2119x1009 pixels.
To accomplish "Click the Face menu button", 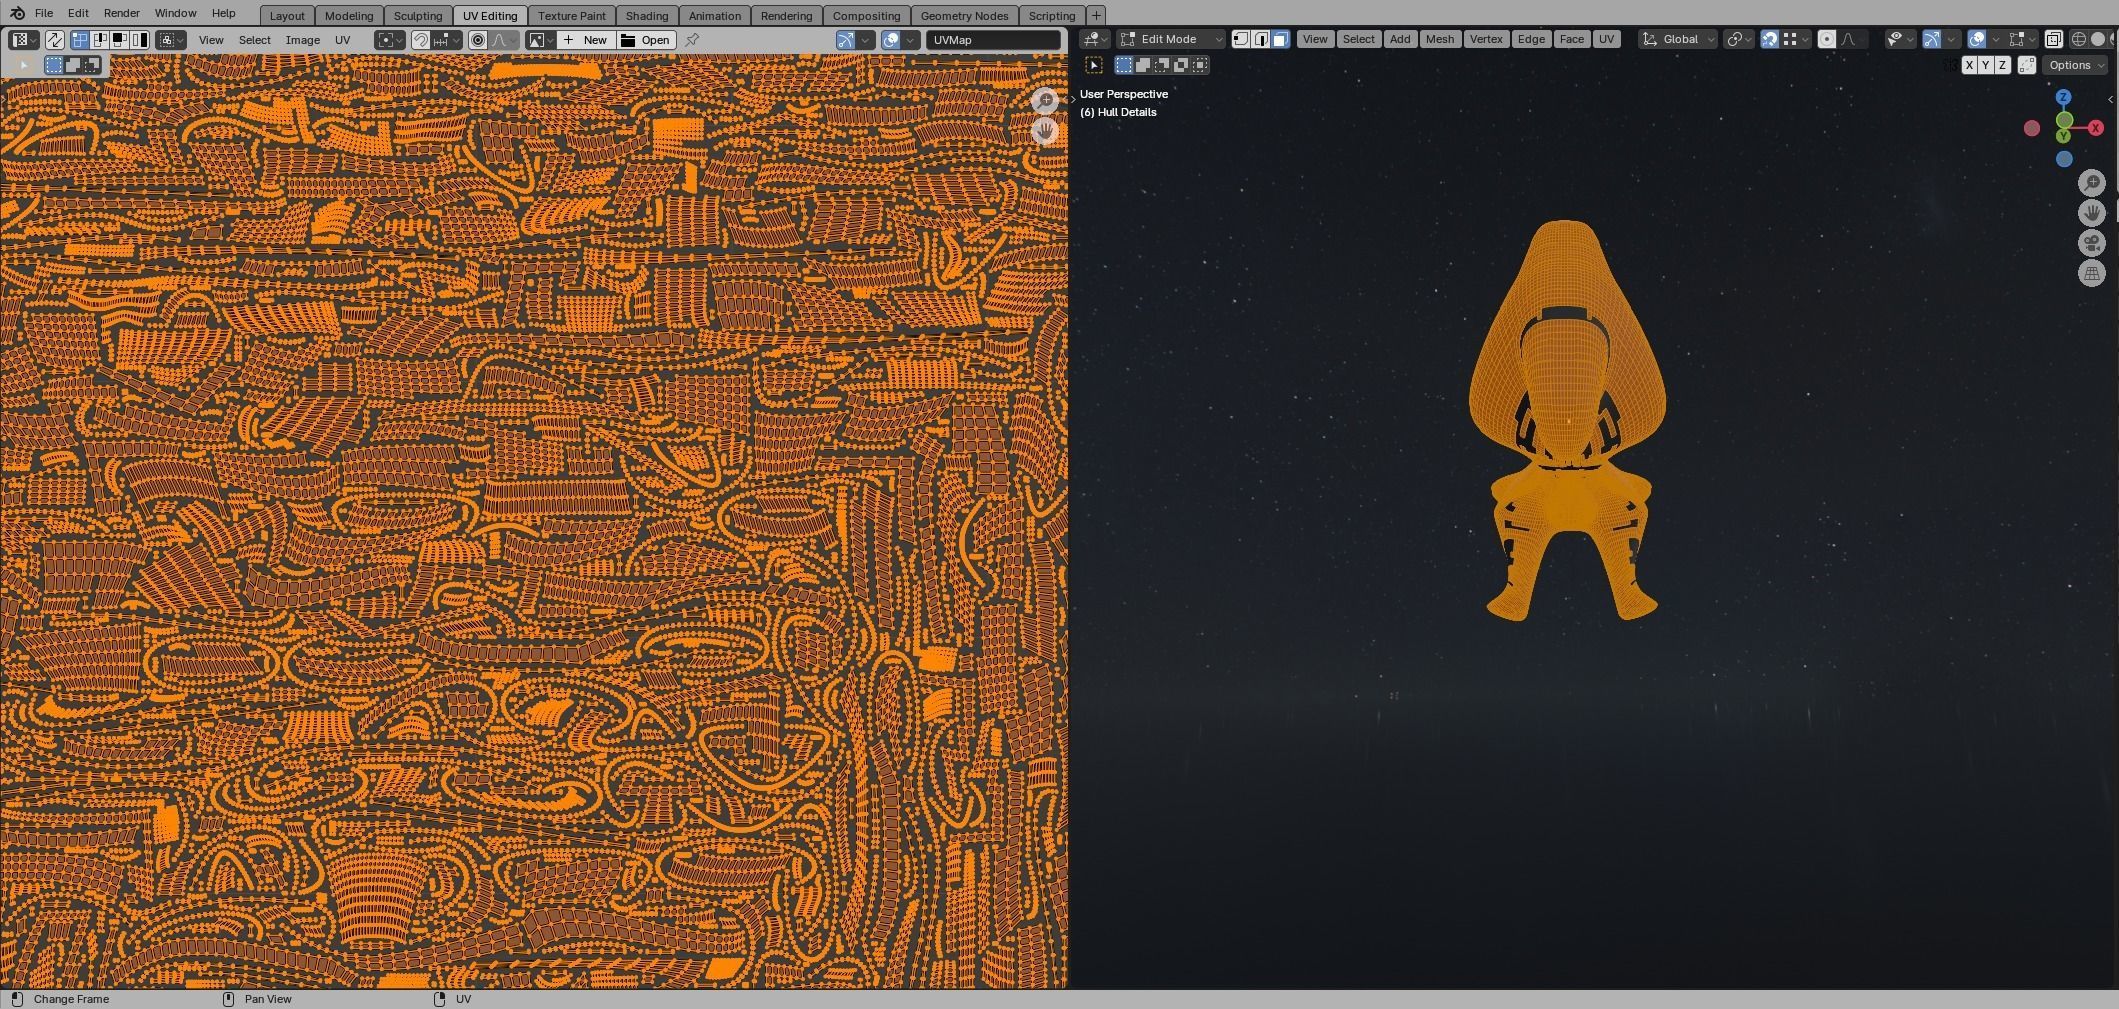I will coord(1572,39).
